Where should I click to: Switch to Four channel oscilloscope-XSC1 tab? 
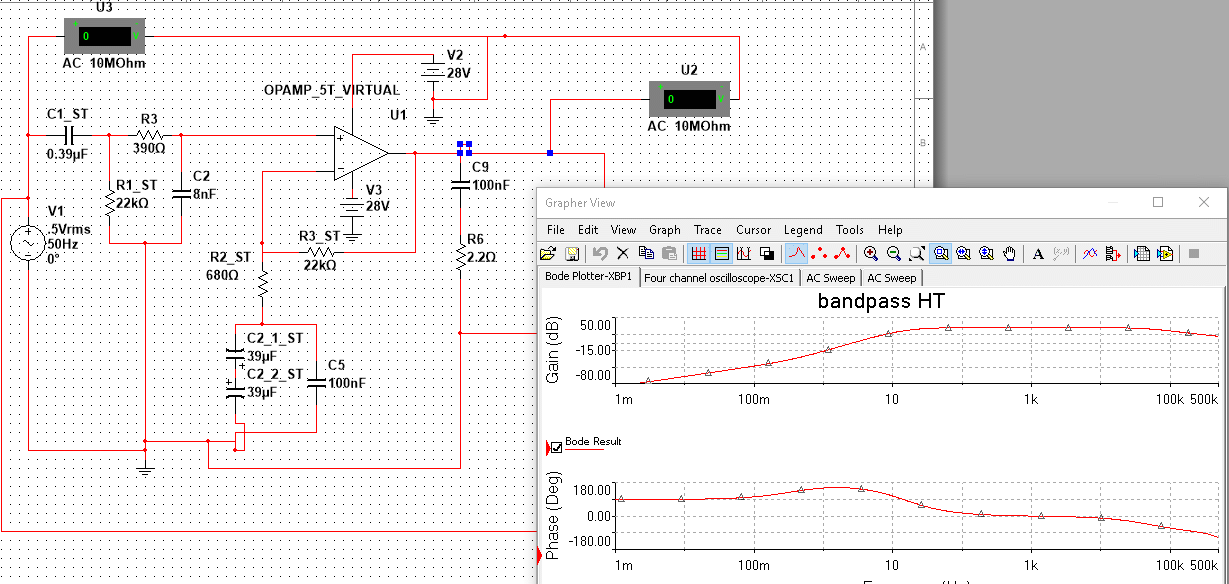click(720, 278)
